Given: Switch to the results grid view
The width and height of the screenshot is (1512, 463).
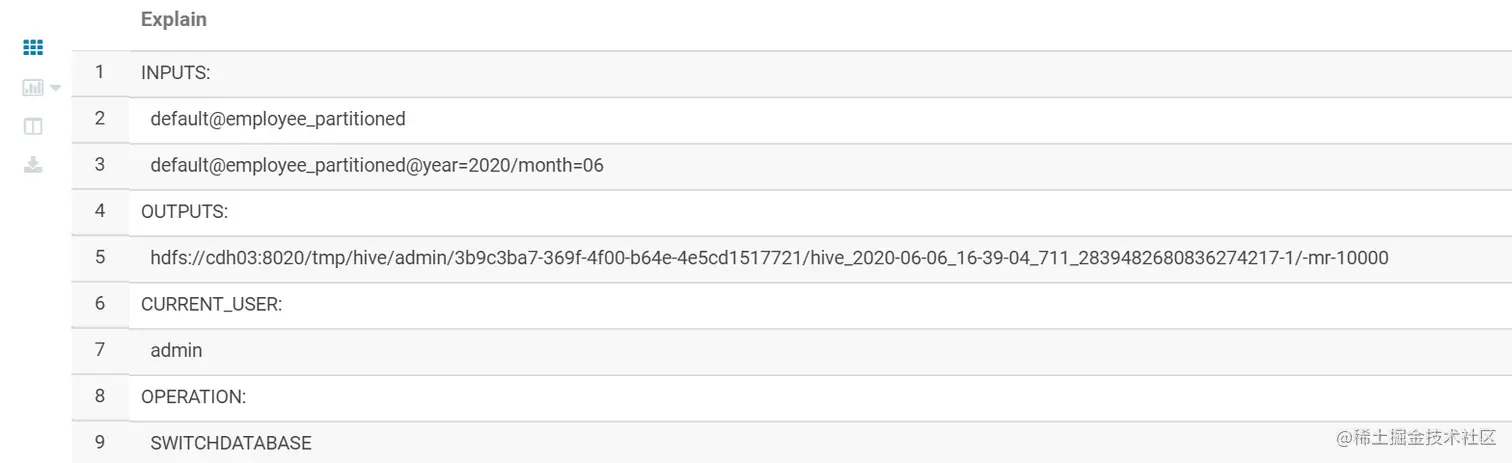Looking at the screenshot, I should point(33,47).
